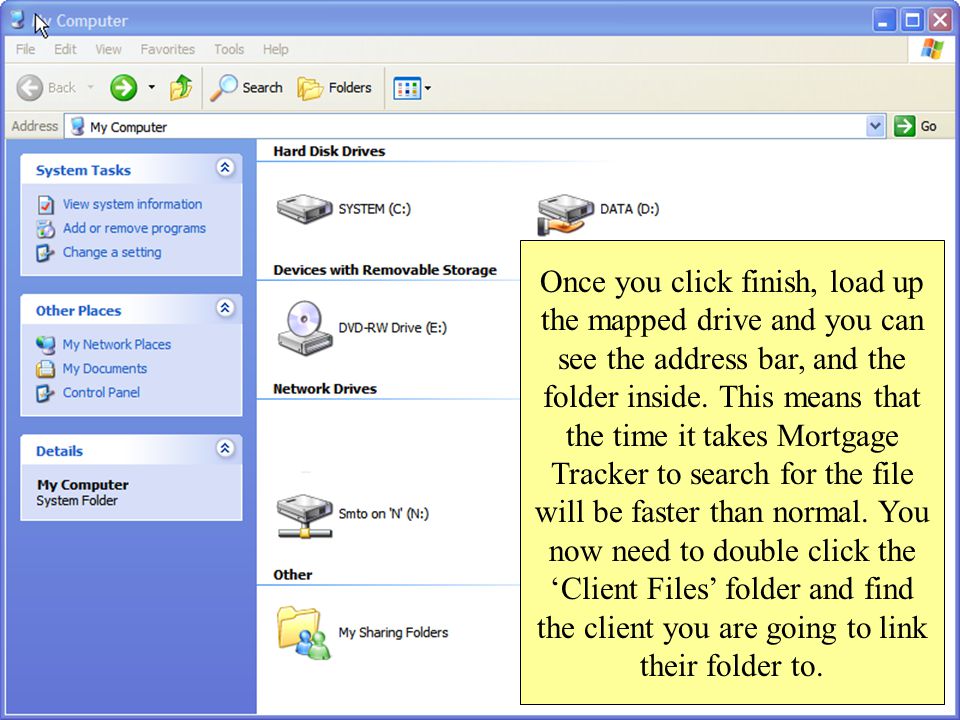Click the green Go arrow icon
Image resolution: width=960 pixels, height=720 pixels.
click(x=904, y=126)
